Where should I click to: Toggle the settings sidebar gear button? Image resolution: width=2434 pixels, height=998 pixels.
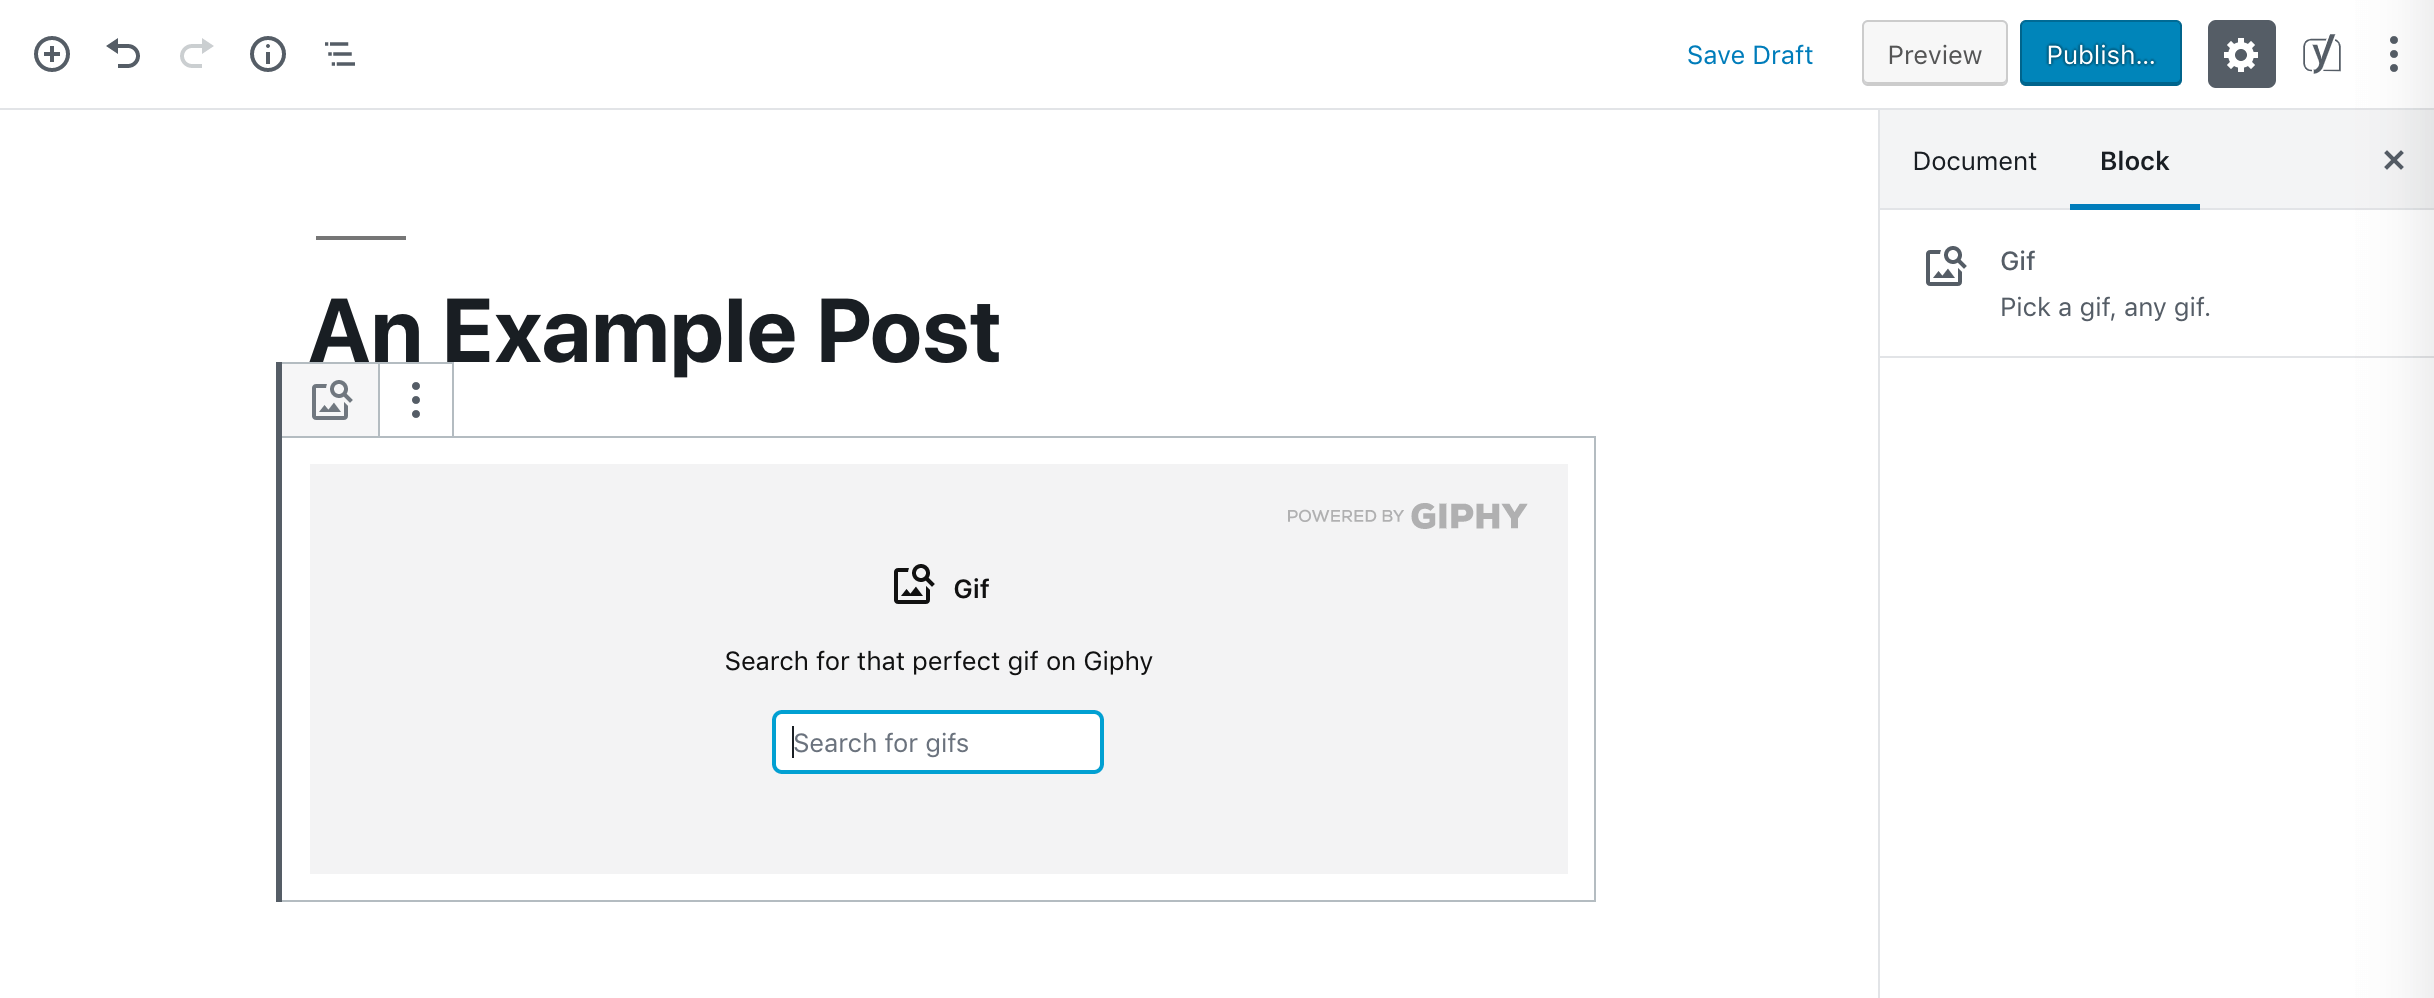(2241, 54)
